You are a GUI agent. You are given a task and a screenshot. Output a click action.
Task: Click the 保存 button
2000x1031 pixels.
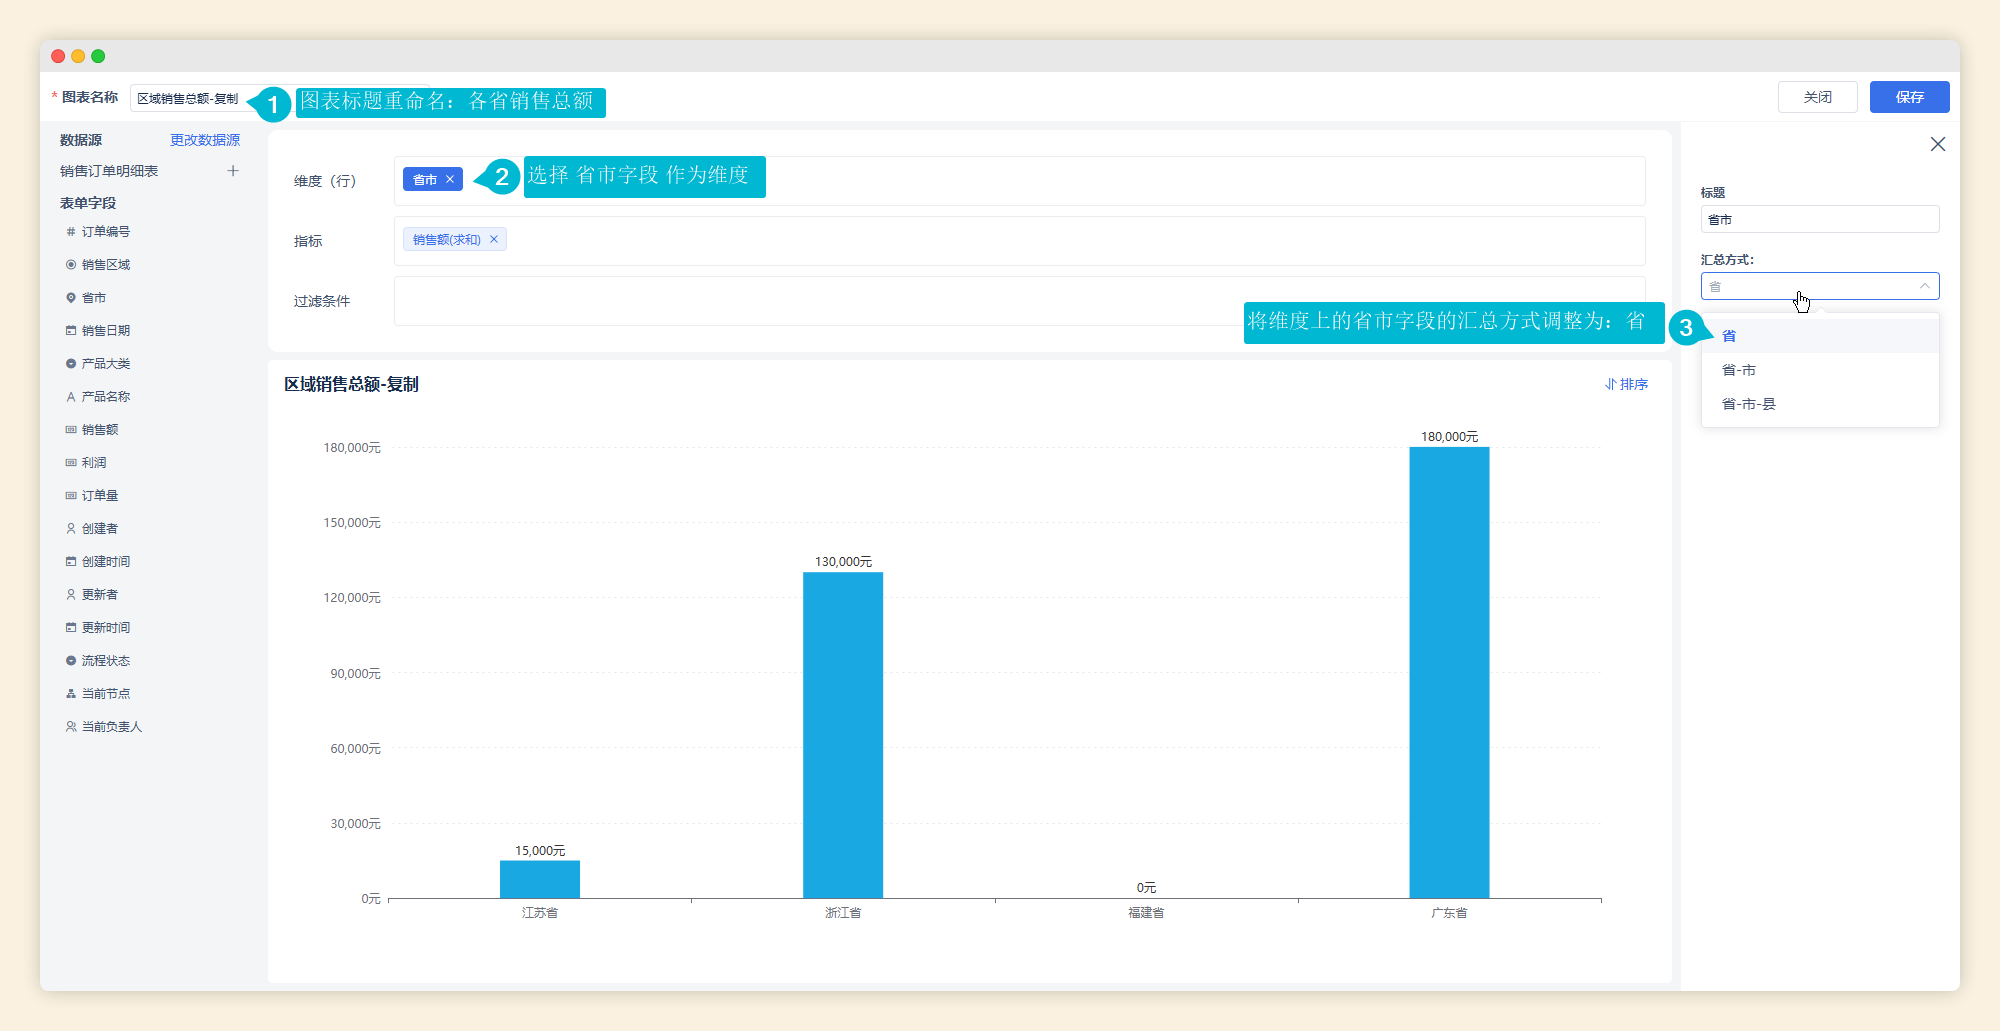tap(1910, 97)
